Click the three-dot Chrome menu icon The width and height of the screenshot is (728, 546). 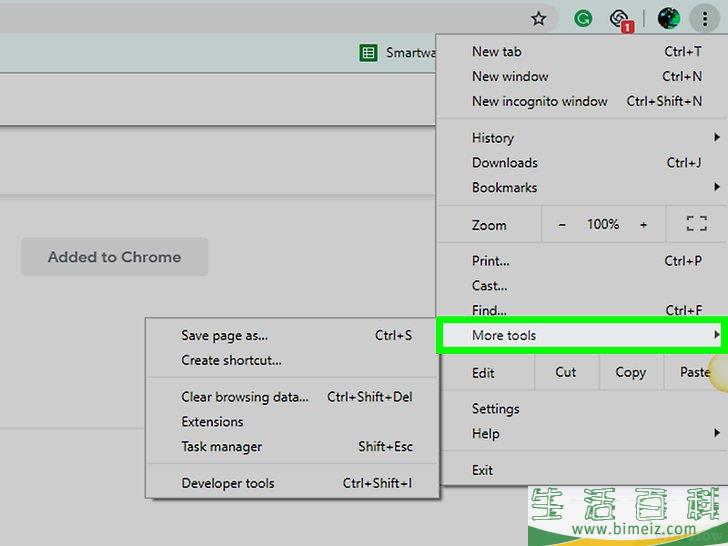click(705, 18)
